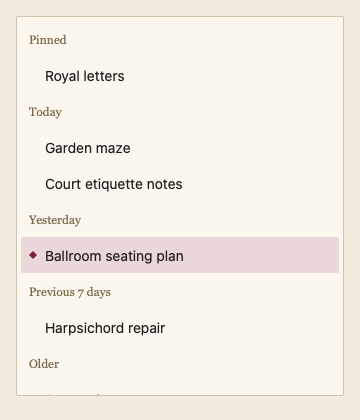
Task: Click the word 'days' in Previous 7 days
Action: point(99,292)
